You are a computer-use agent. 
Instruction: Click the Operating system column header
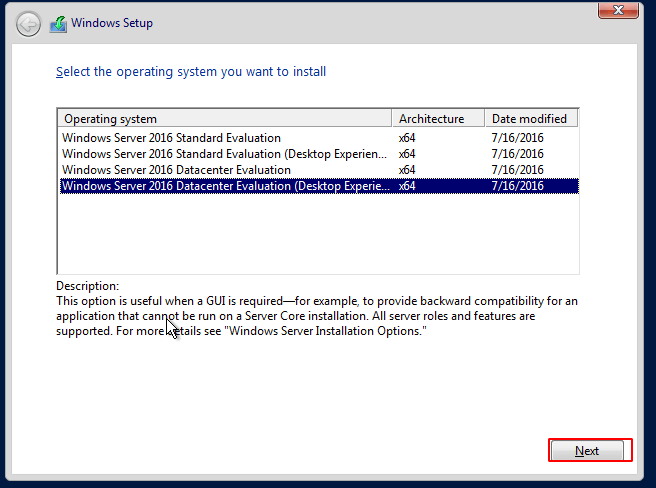(x=224, y=119)
